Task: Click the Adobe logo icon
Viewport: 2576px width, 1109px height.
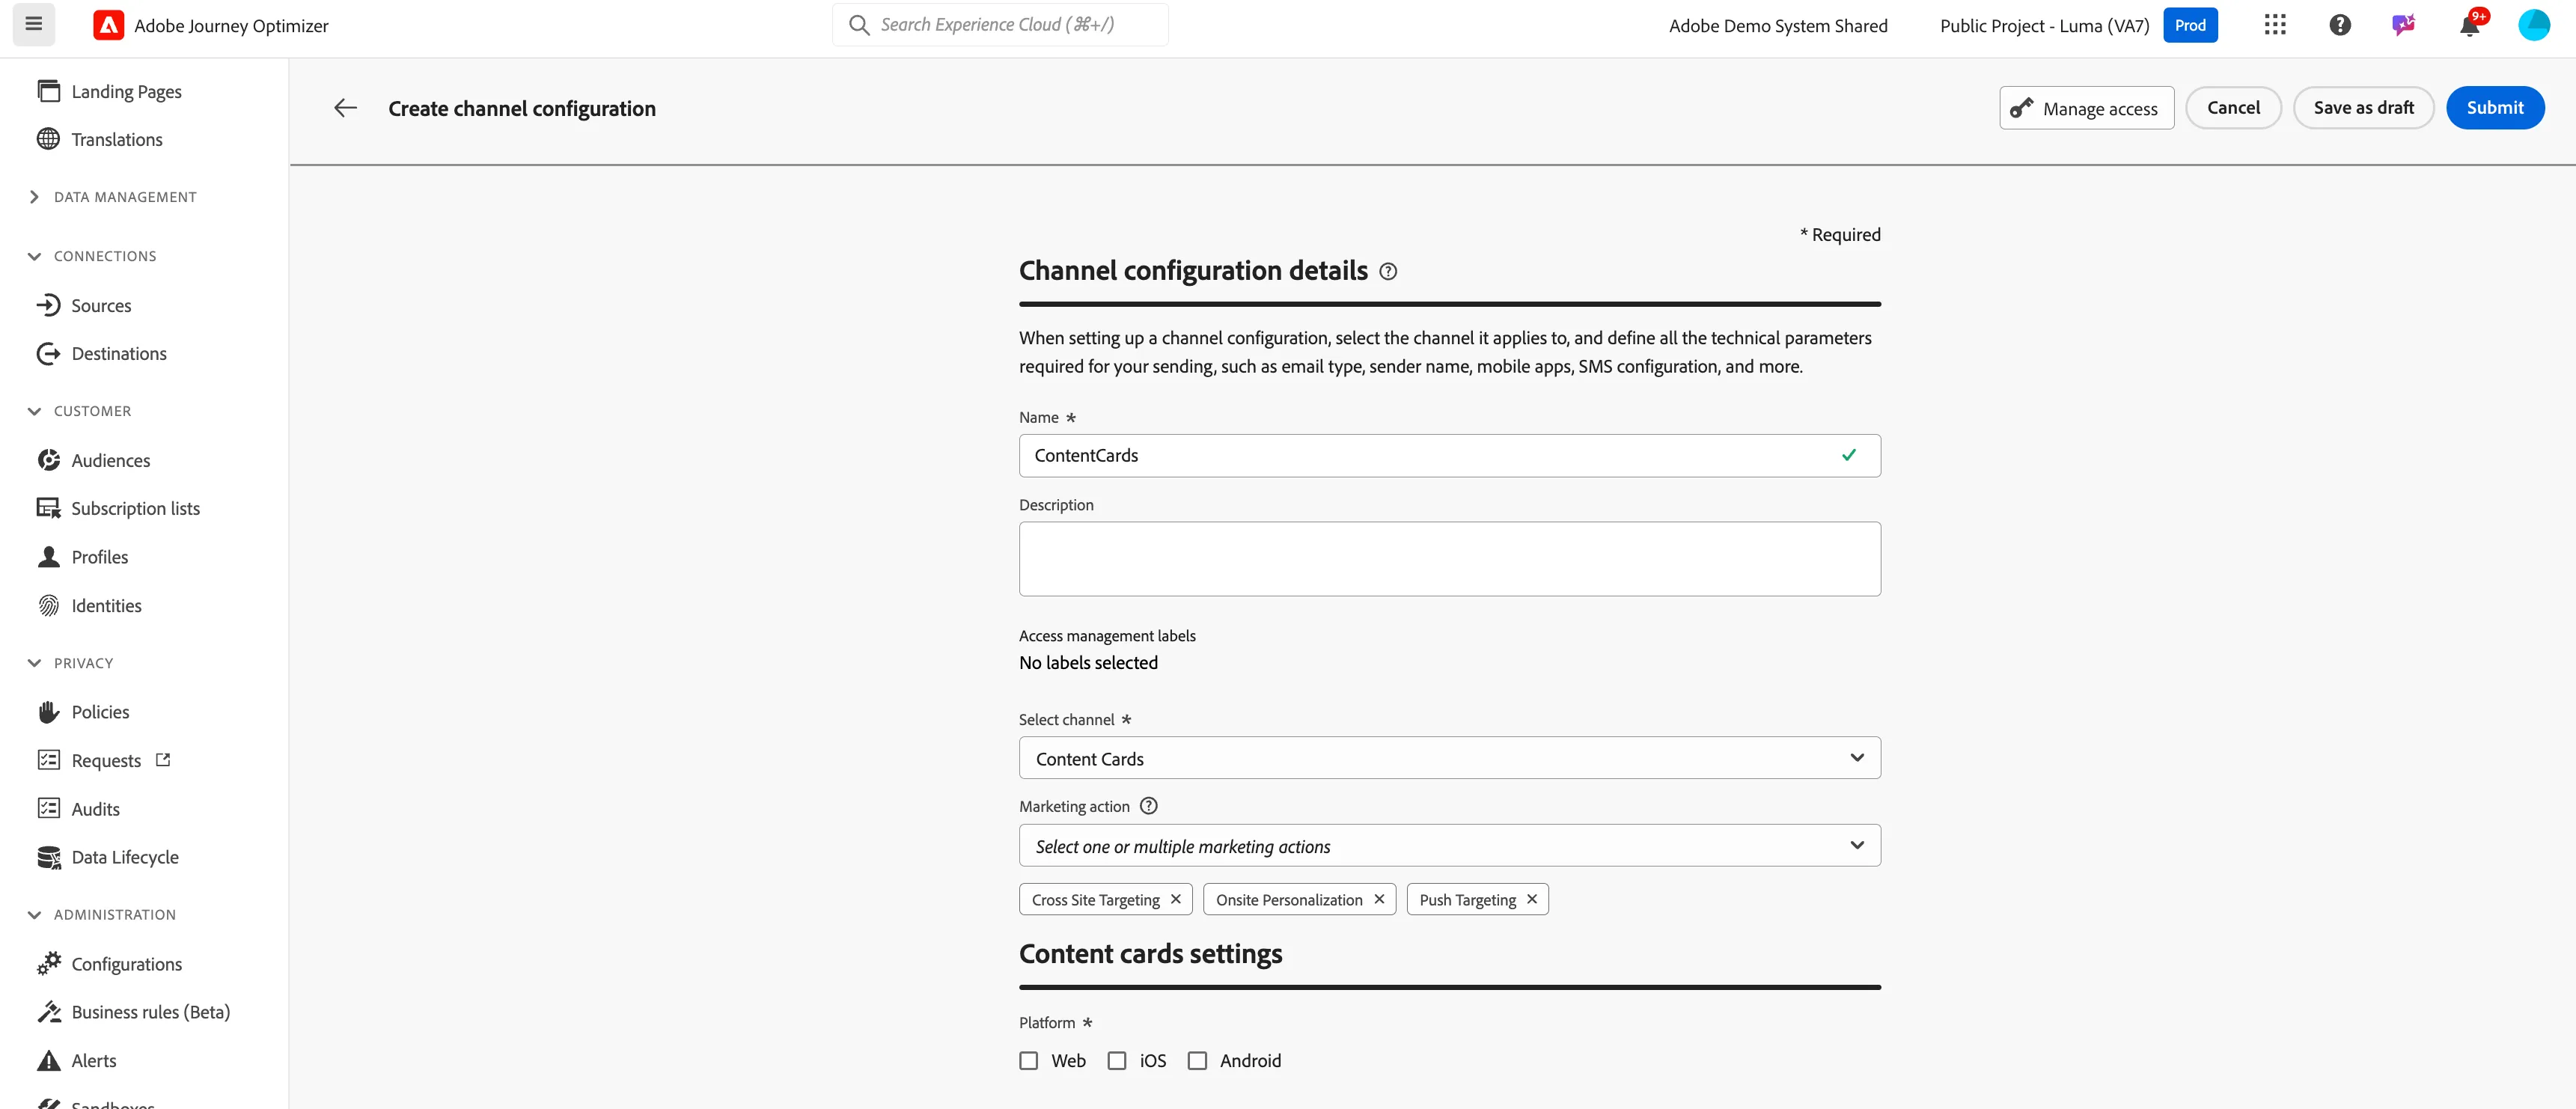Action: click(108, 25)
